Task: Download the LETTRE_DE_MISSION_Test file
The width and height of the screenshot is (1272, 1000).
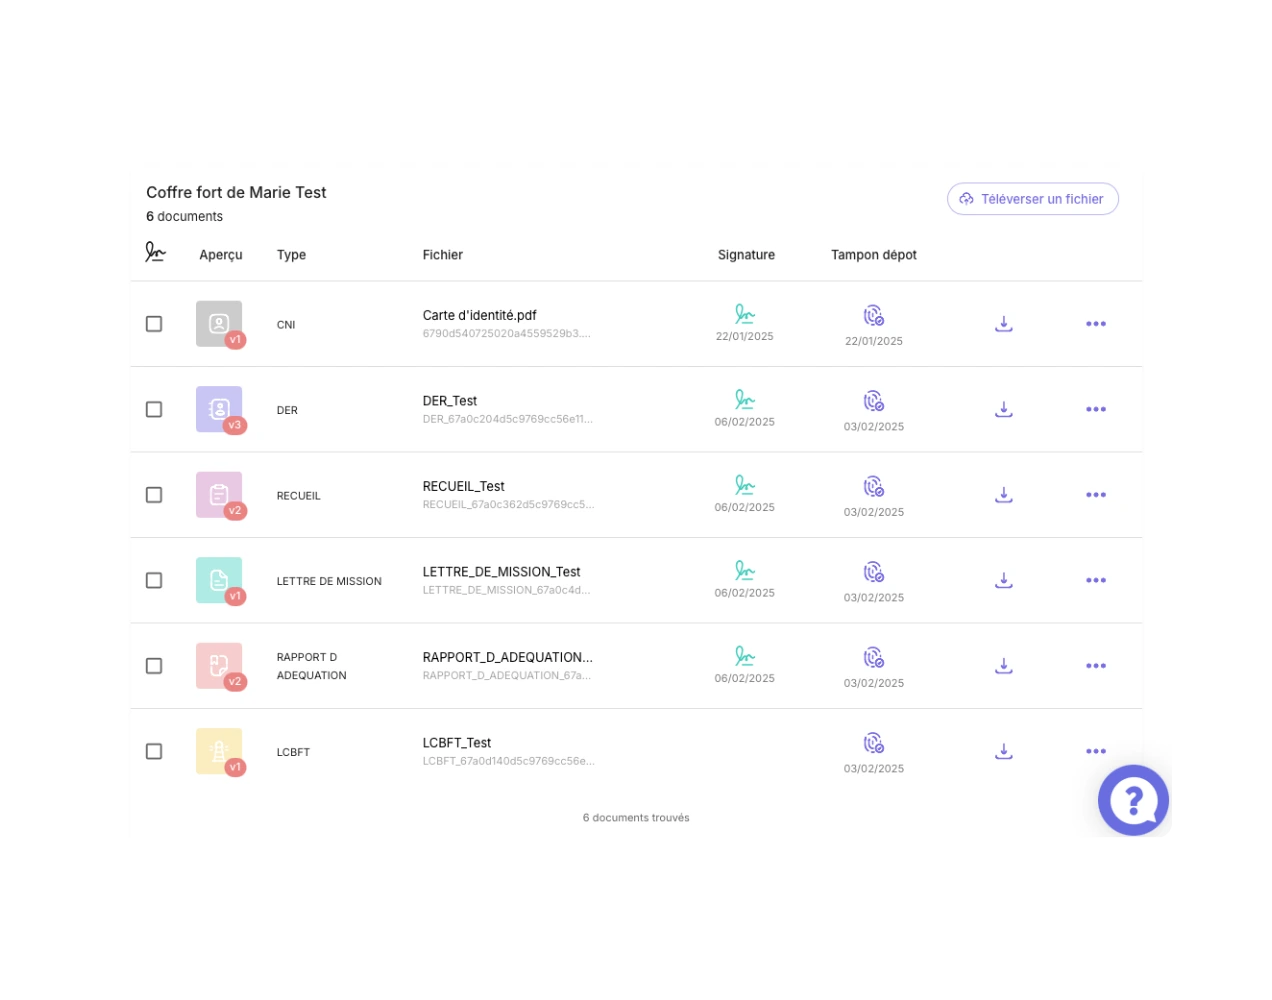Action: [1004, 580]
